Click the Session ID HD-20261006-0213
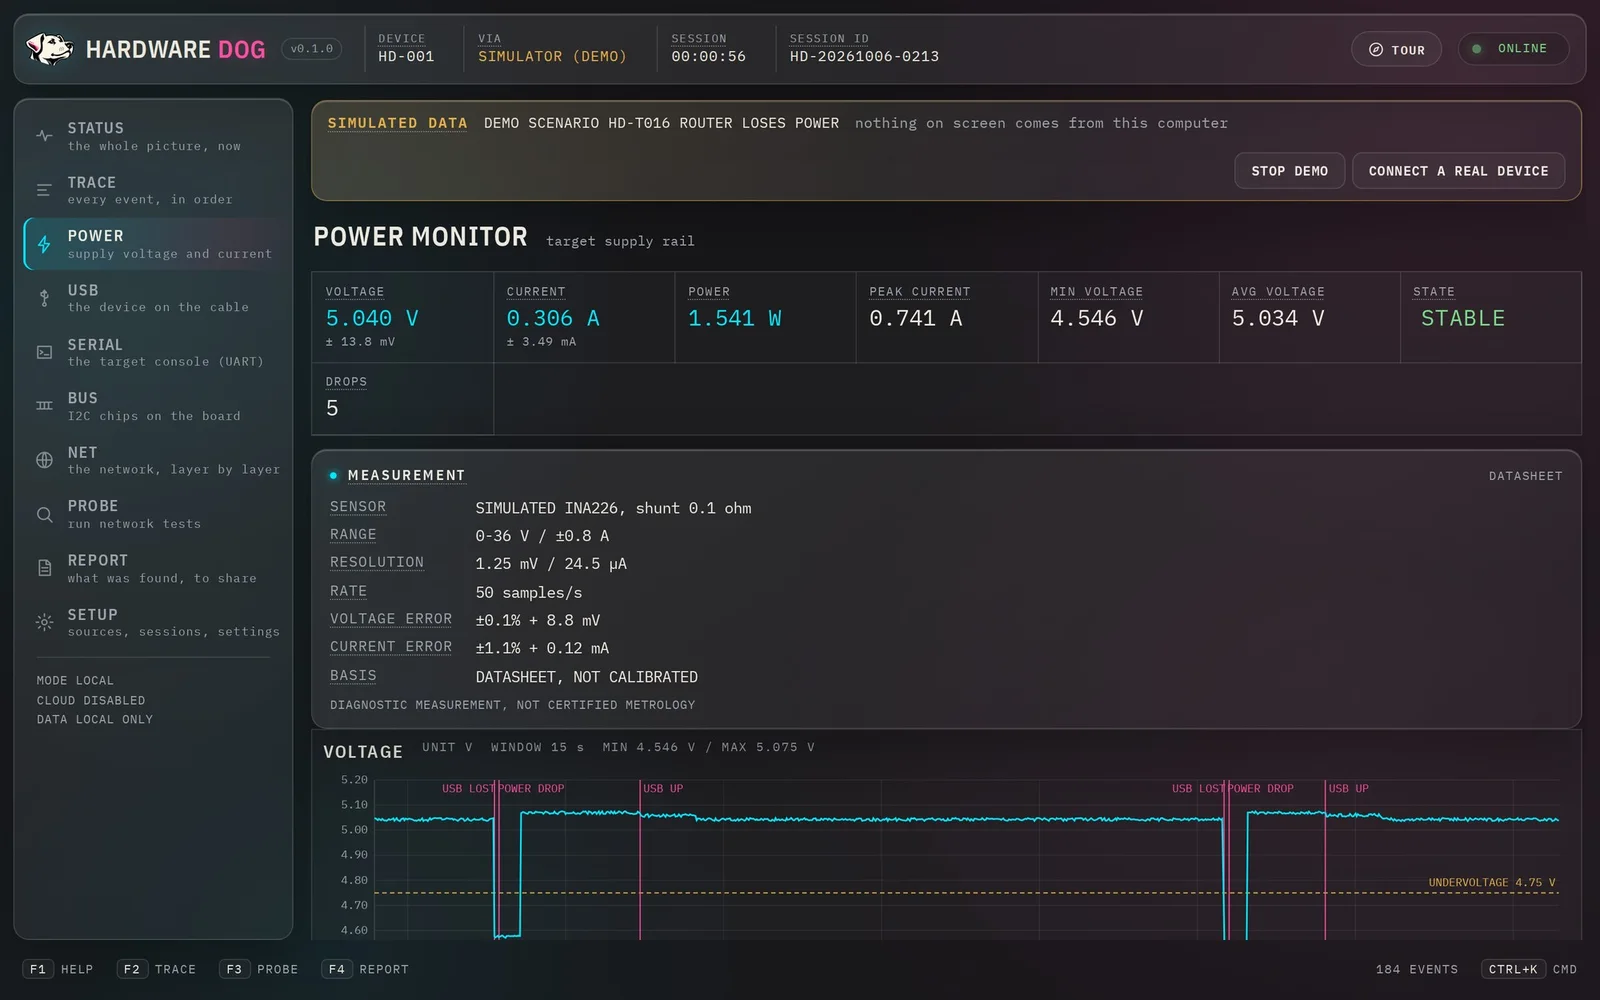 [x=864, y=57]
